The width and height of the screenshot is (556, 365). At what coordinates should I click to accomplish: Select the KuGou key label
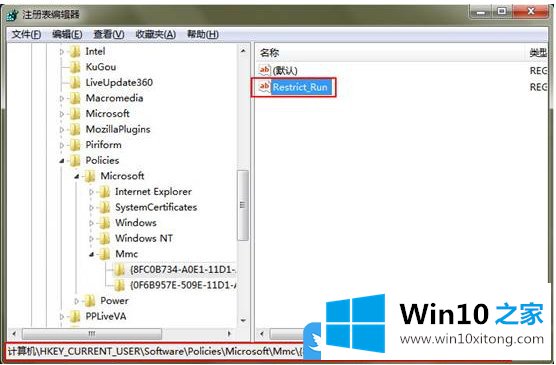(101, 67)
